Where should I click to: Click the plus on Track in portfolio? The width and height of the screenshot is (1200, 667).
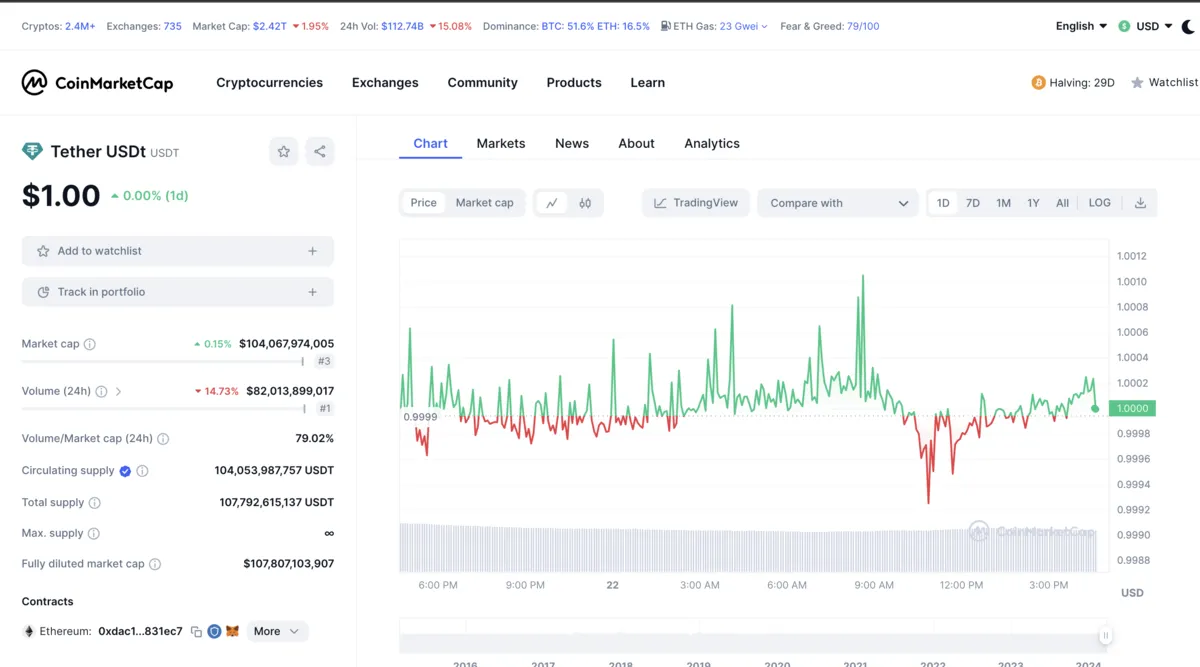[x=313, y=292]
